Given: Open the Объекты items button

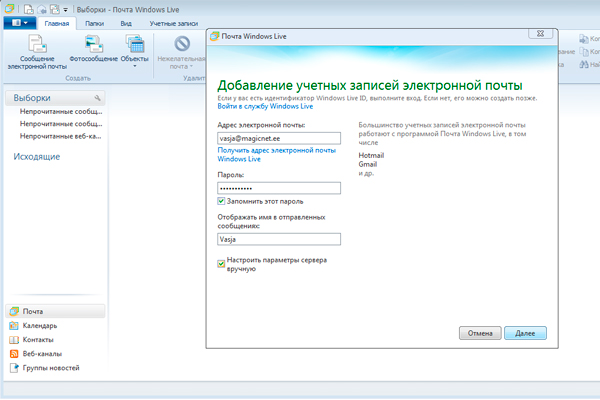Looking at the screenshot, I should (134, 52).
